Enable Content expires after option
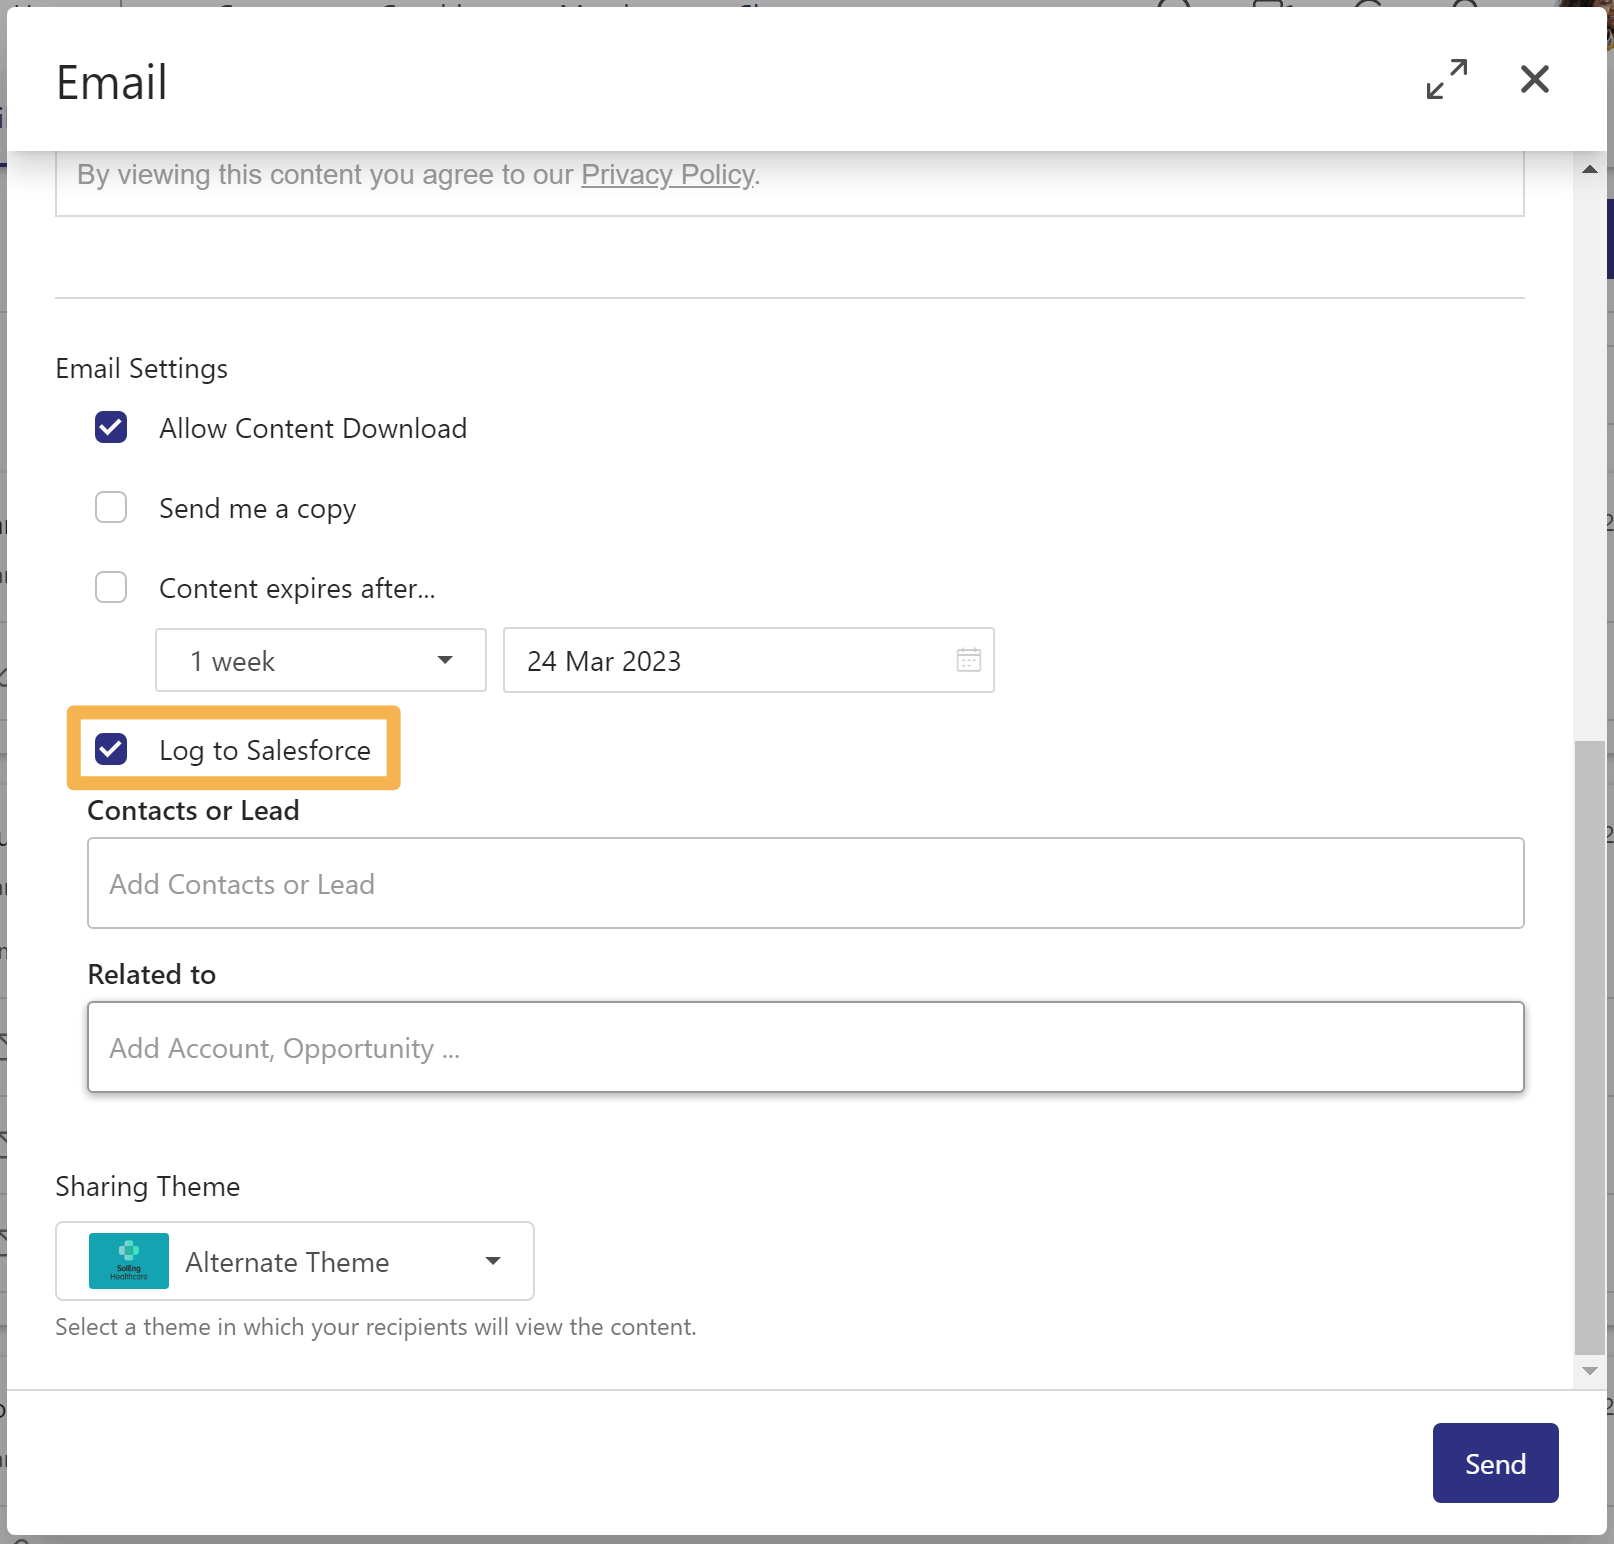Screen dimensions: 1614x1544 point(110,587)
